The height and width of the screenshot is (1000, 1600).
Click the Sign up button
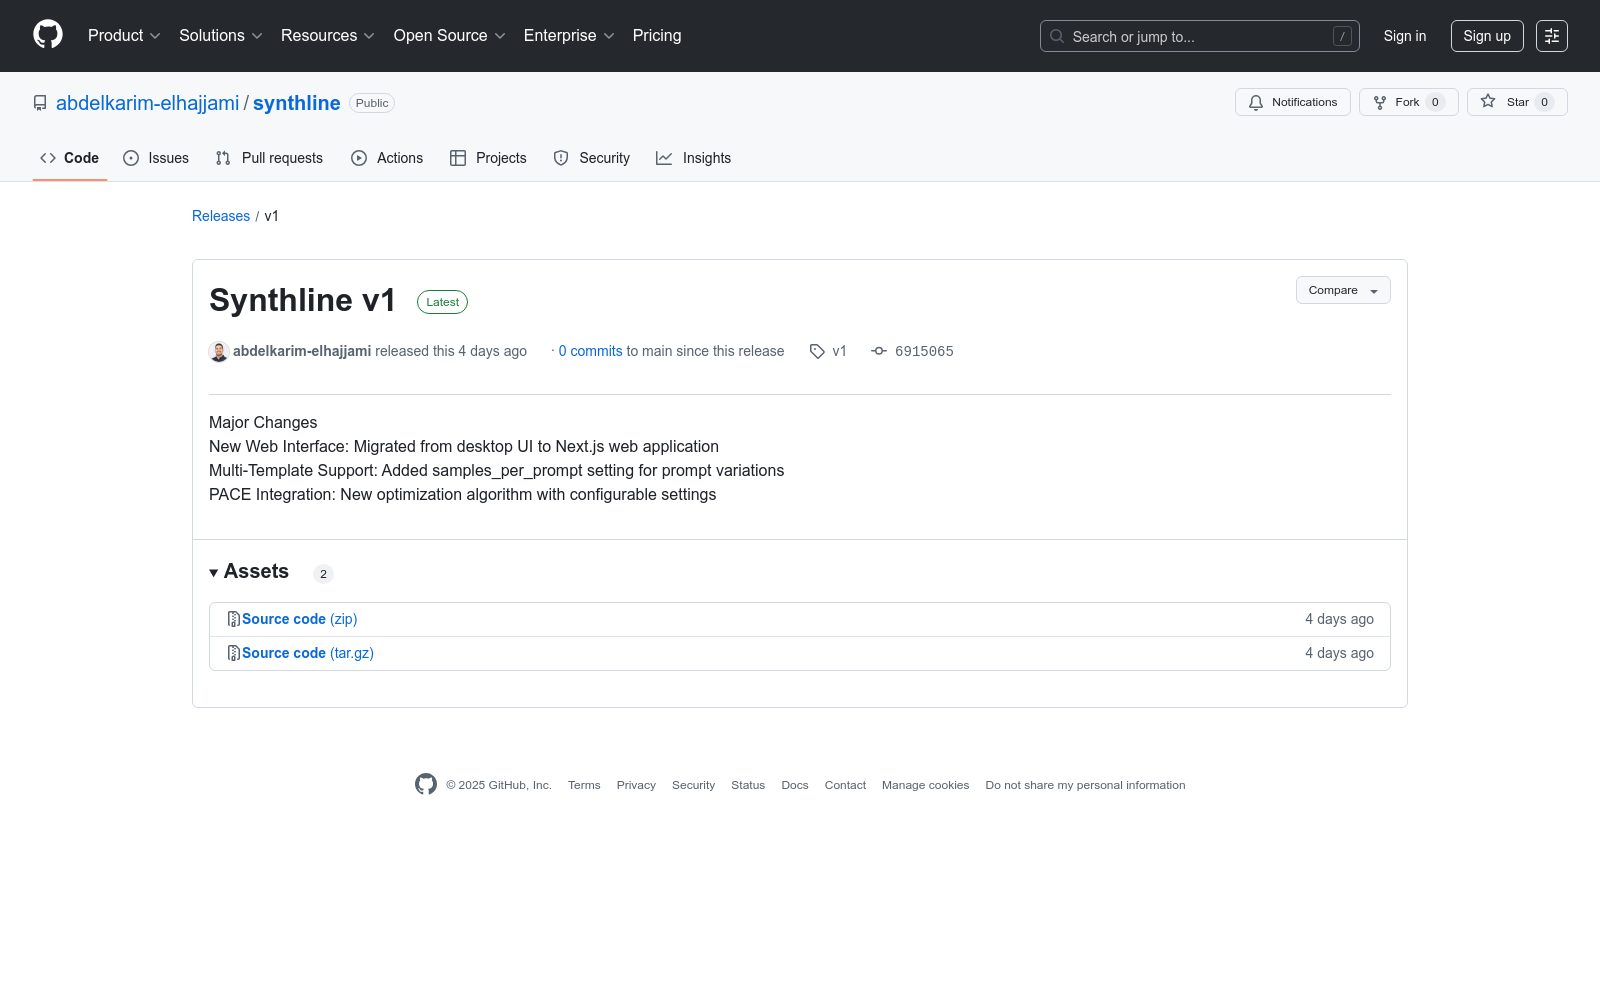pyautogui.click(x=1487, y=36)
